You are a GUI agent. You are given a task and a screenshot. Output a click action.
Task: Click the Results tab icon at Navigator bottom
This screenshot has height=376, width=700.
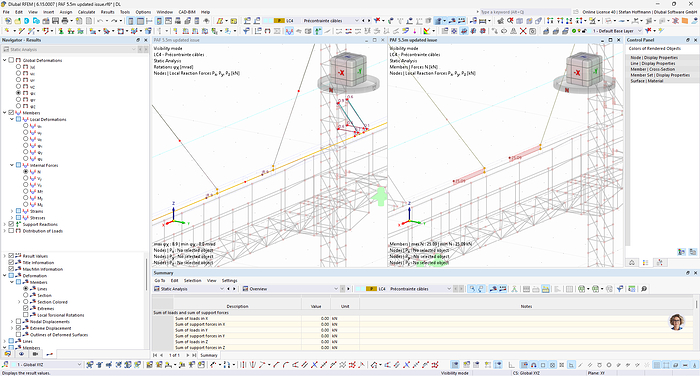click(49, 354)
